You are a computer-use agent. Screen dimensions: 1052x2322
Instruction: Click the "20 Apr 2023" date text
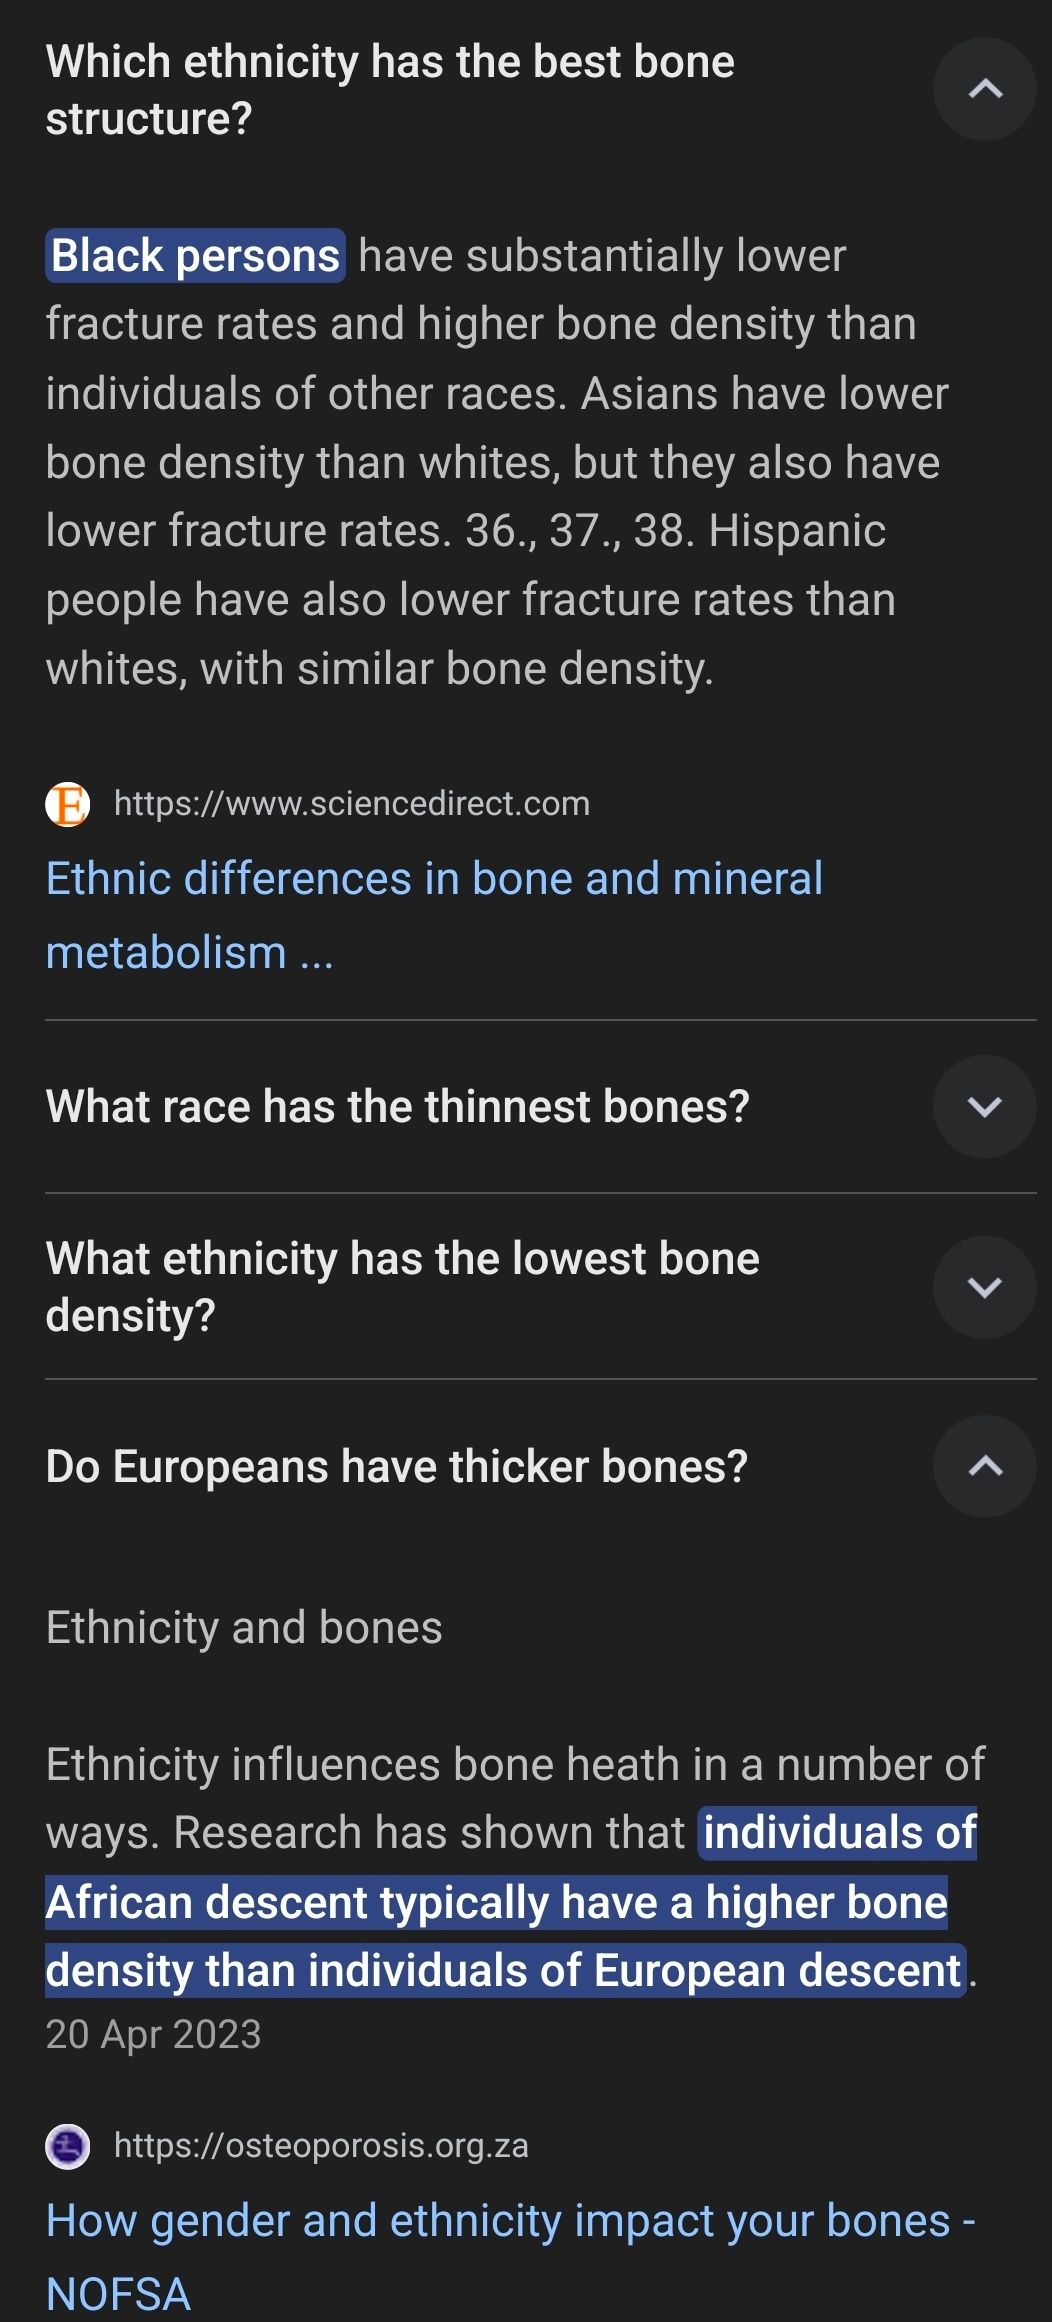[x=153, y=2034]
